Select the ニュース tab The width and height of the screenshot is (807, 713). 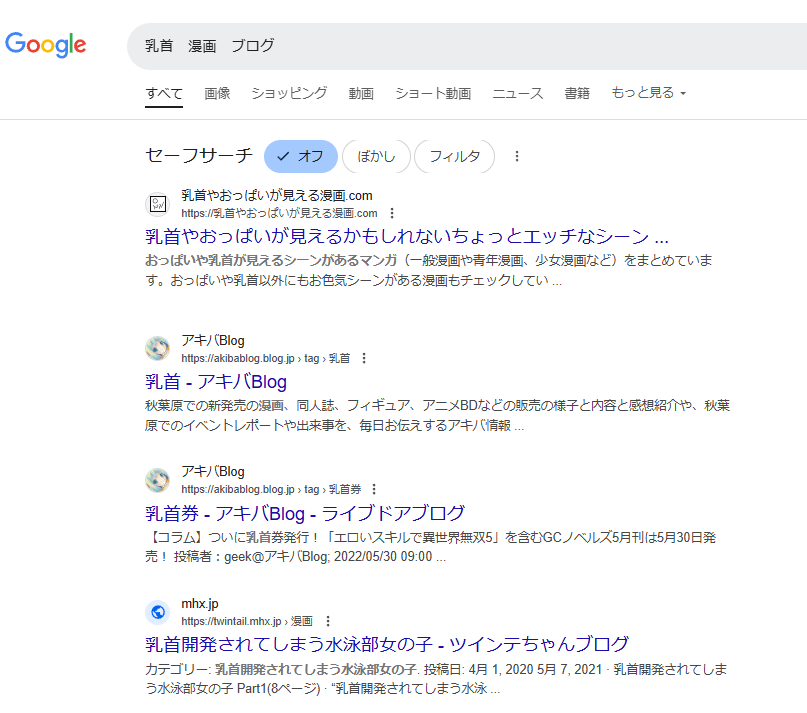click(x=517, y=93)
